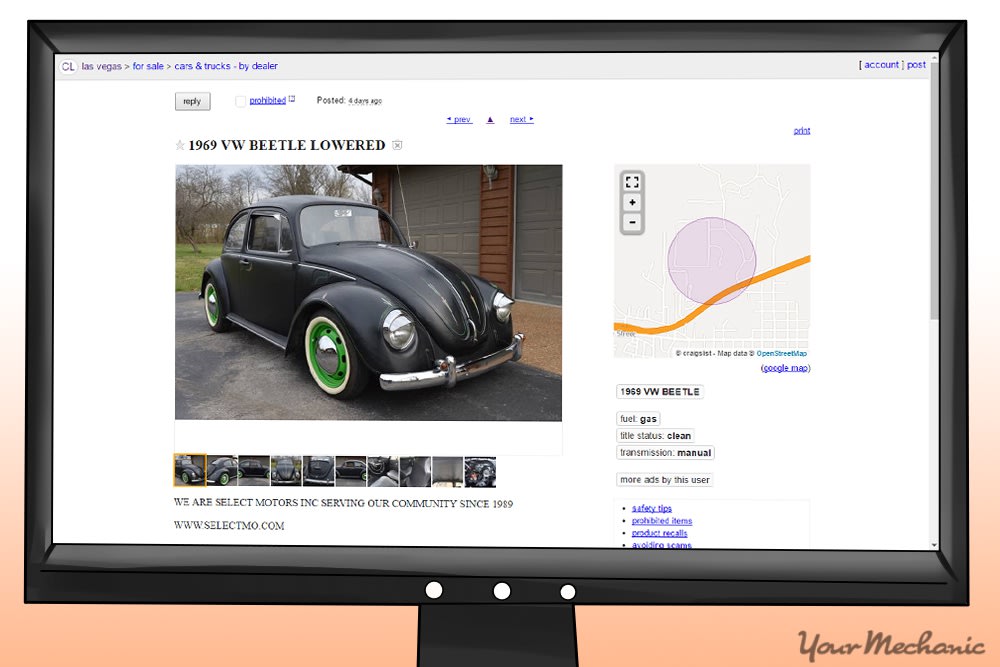Click the 1969 VW BEETLE attribute tag
The image size is (1000, 667).
coord(660,392)
